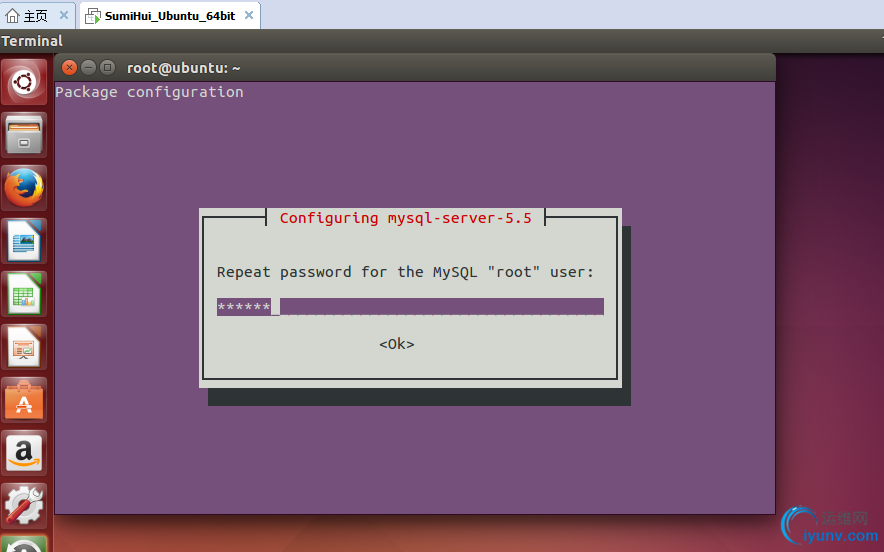Open LibreOffice Calc spreadsheet icon
The height and width of the screenshot is (552, 884).
(24, 294)
